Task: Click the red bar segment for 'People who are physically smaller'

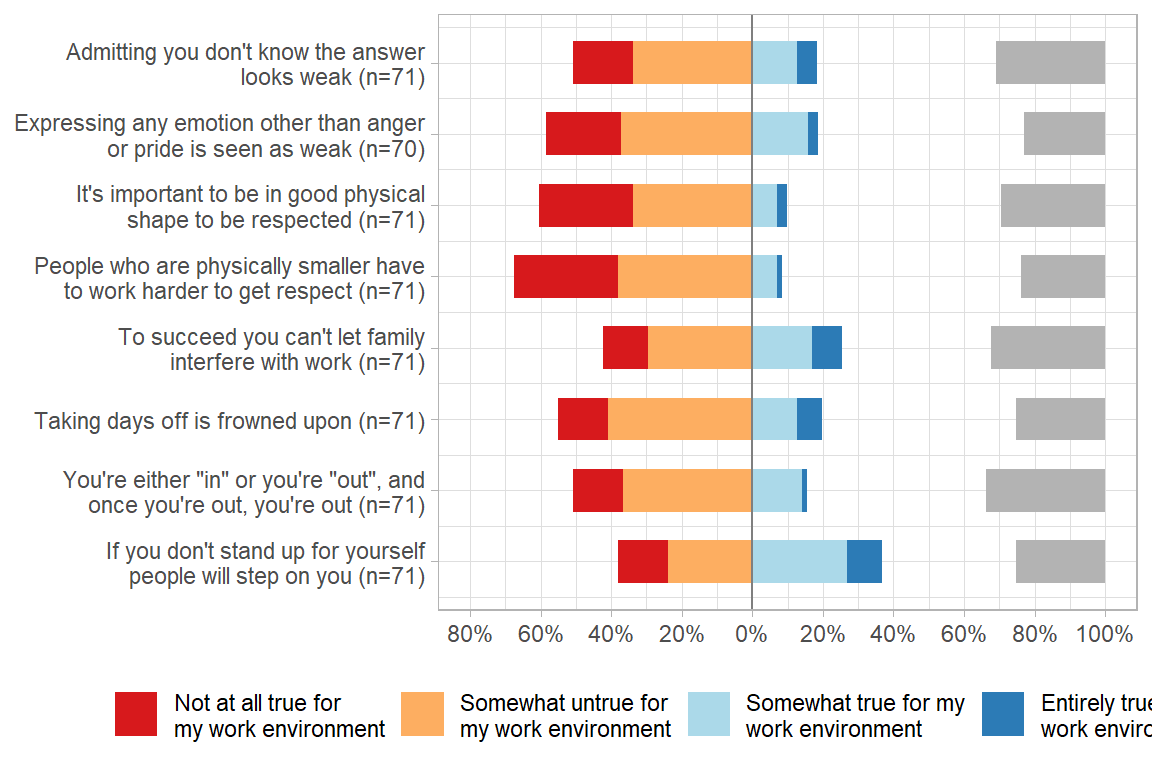Action: 565,276
